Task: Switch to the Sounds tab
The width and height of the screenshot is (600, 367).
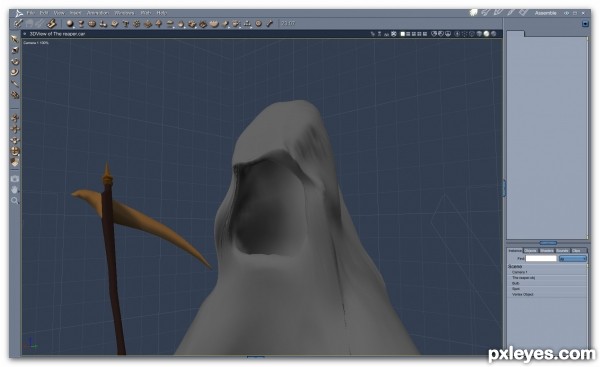Action: [562, 251]
